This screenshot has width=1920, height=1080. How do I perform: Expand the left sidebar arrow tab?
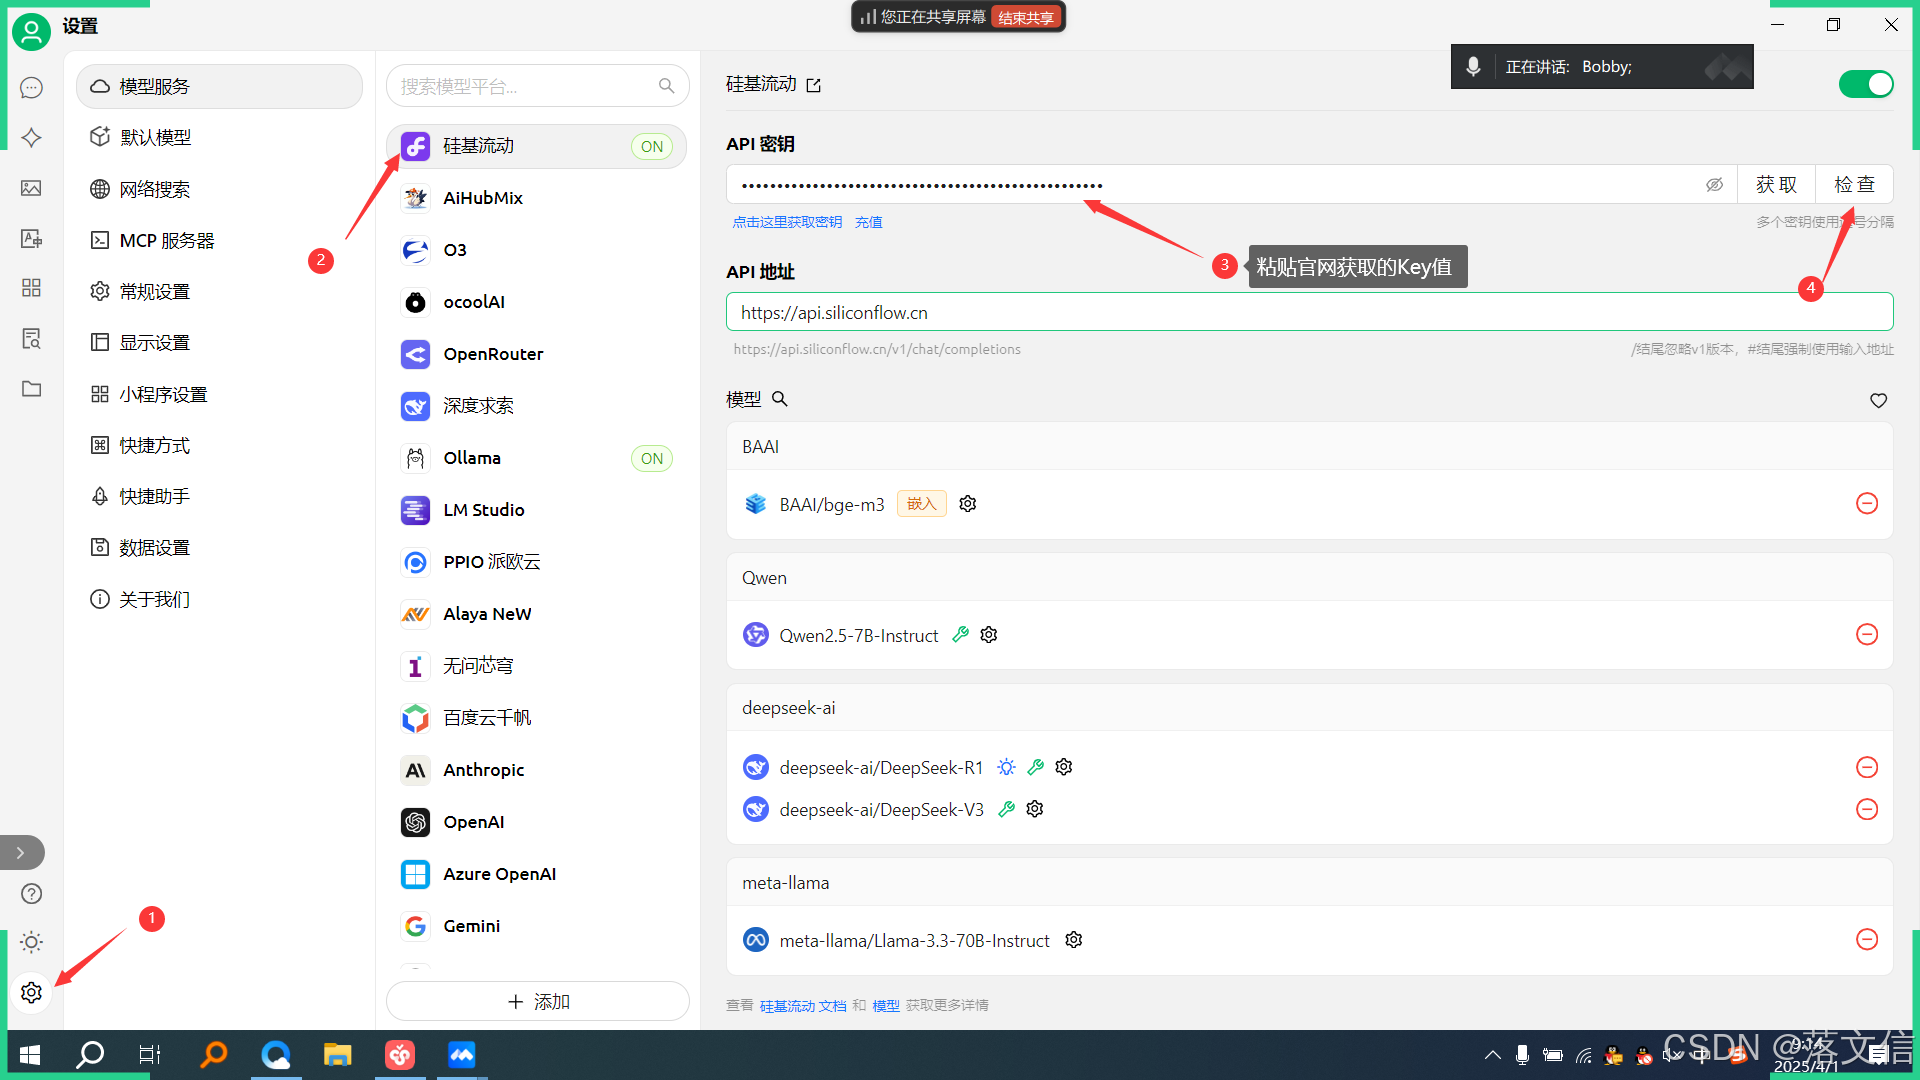[21, 853]
